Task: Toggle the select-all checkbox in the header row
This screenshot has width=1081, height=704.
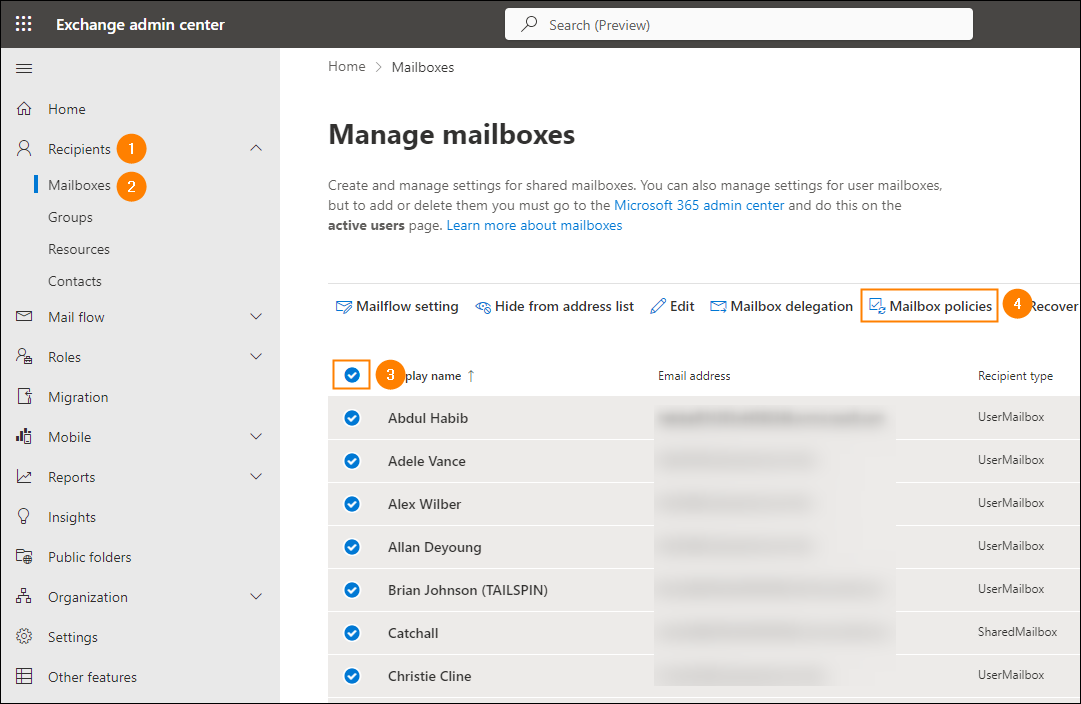Action: (352, 374)
